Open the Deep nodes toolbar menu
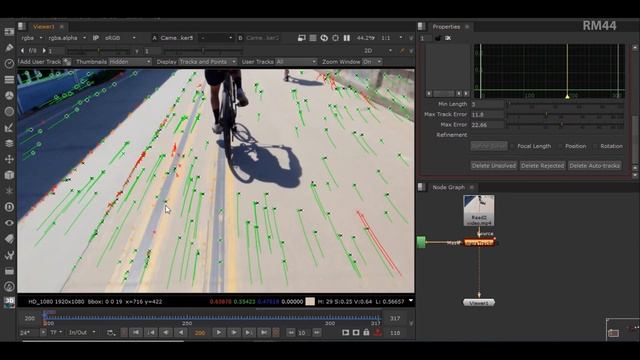The height and width of the screenshot is (360, 640). point(9,207)
